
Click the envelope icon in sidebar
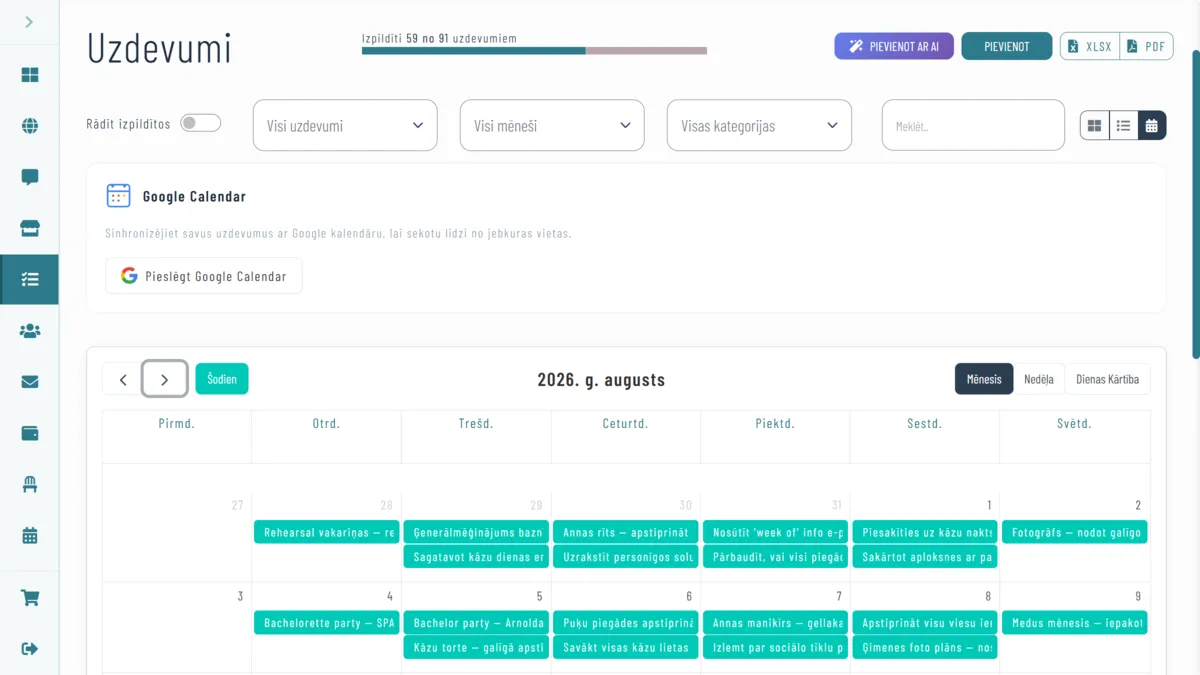coord(30,382)
